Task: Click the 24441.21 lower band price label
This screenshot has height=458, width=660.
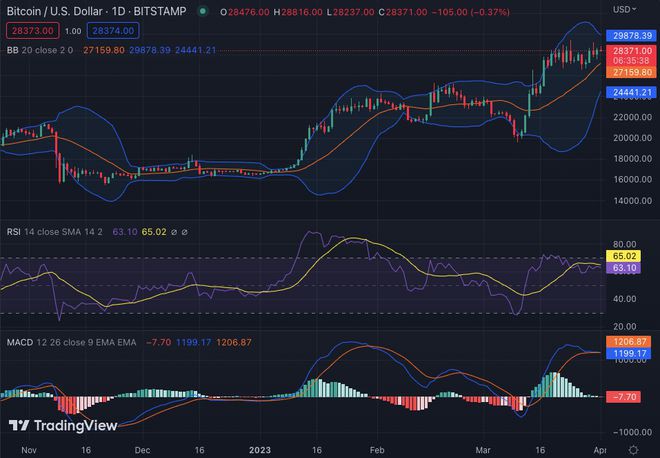Action: point(632,92)
